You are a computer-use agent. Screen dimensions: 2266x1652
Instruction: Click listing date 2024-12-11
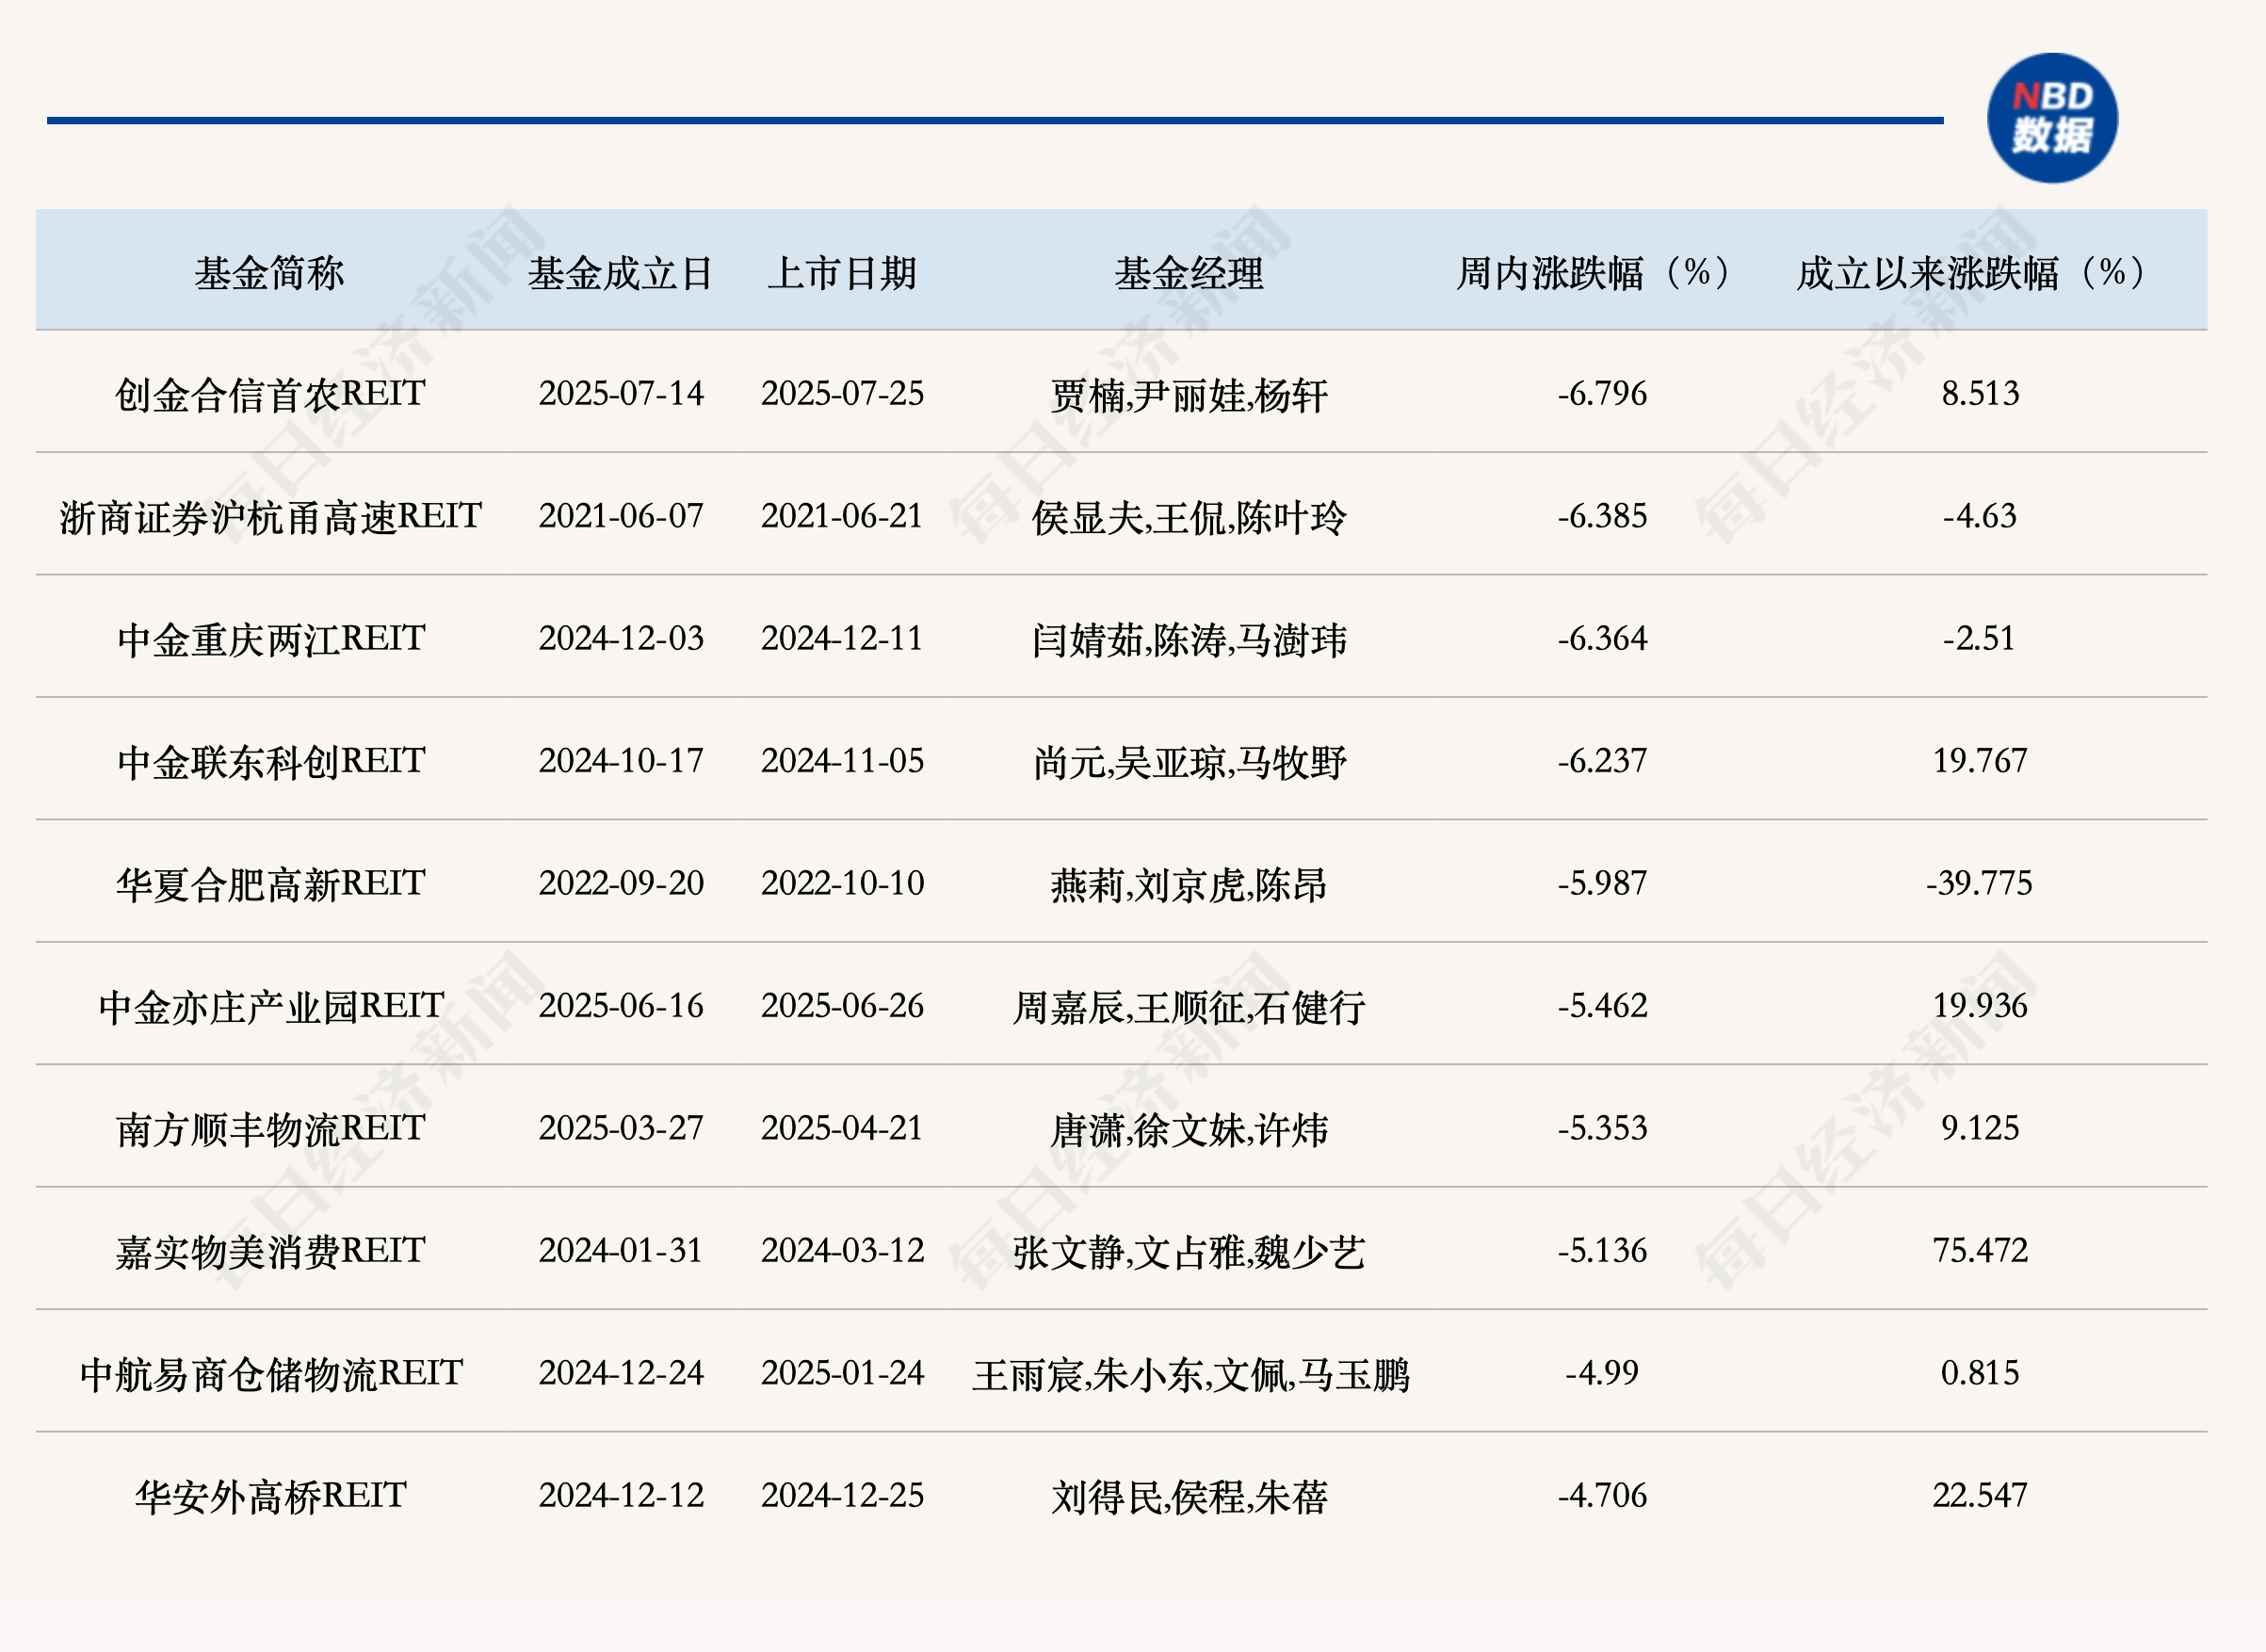pyautogui.click(x=842, y=639)
